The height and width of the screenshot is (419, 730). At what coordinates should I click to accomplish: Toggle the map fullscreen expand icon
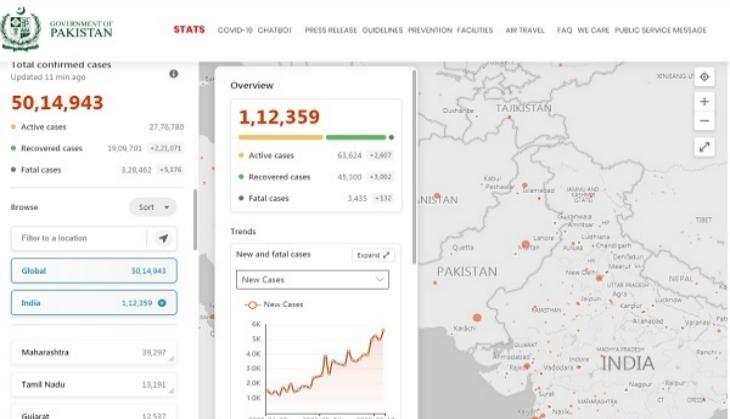pos(704,147)
